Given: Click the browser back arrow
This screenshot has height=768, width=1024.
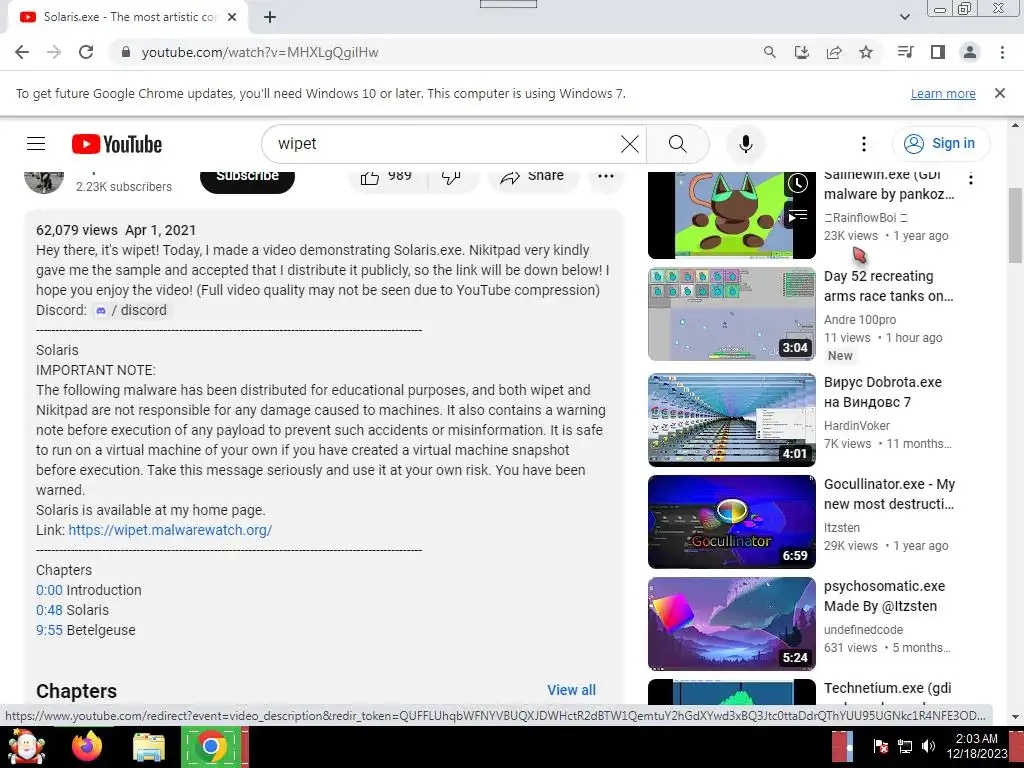Looking at the screenshot, I should [x=22, y=52].
